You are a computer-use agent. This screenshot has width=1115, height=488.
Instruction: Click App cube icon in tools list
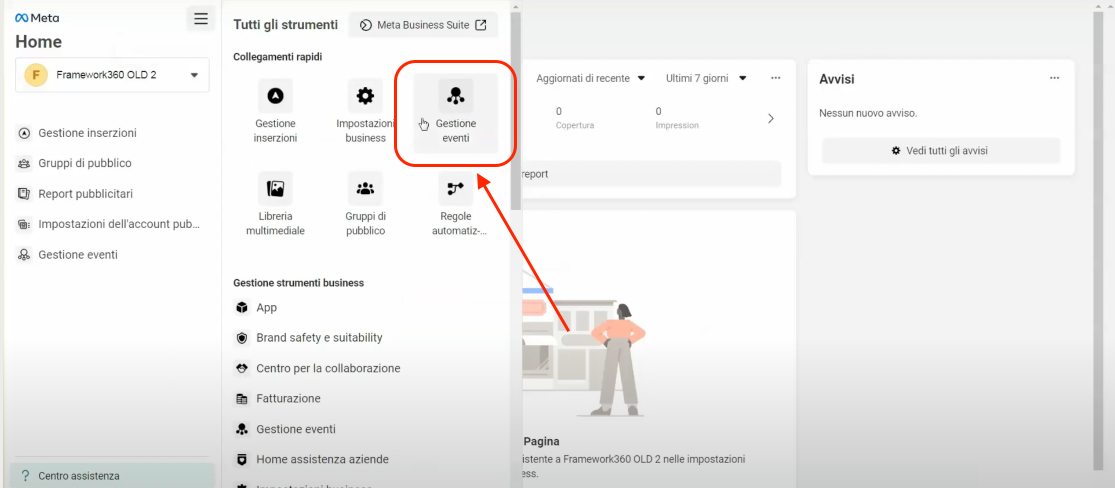pyautogui.click(x=242, y=308)
